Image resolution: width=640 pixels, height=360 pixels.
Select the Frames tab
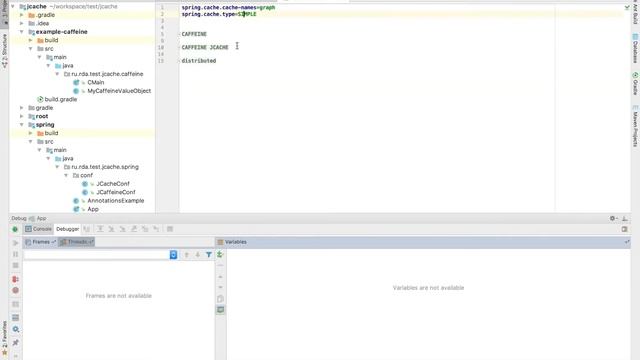coord(40,242)
